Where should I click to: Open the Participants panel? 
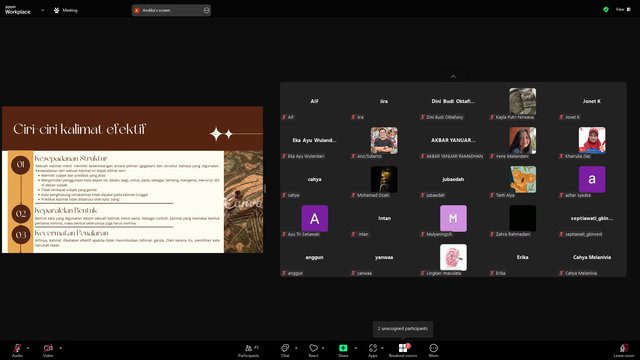click(x=249, y=350)
